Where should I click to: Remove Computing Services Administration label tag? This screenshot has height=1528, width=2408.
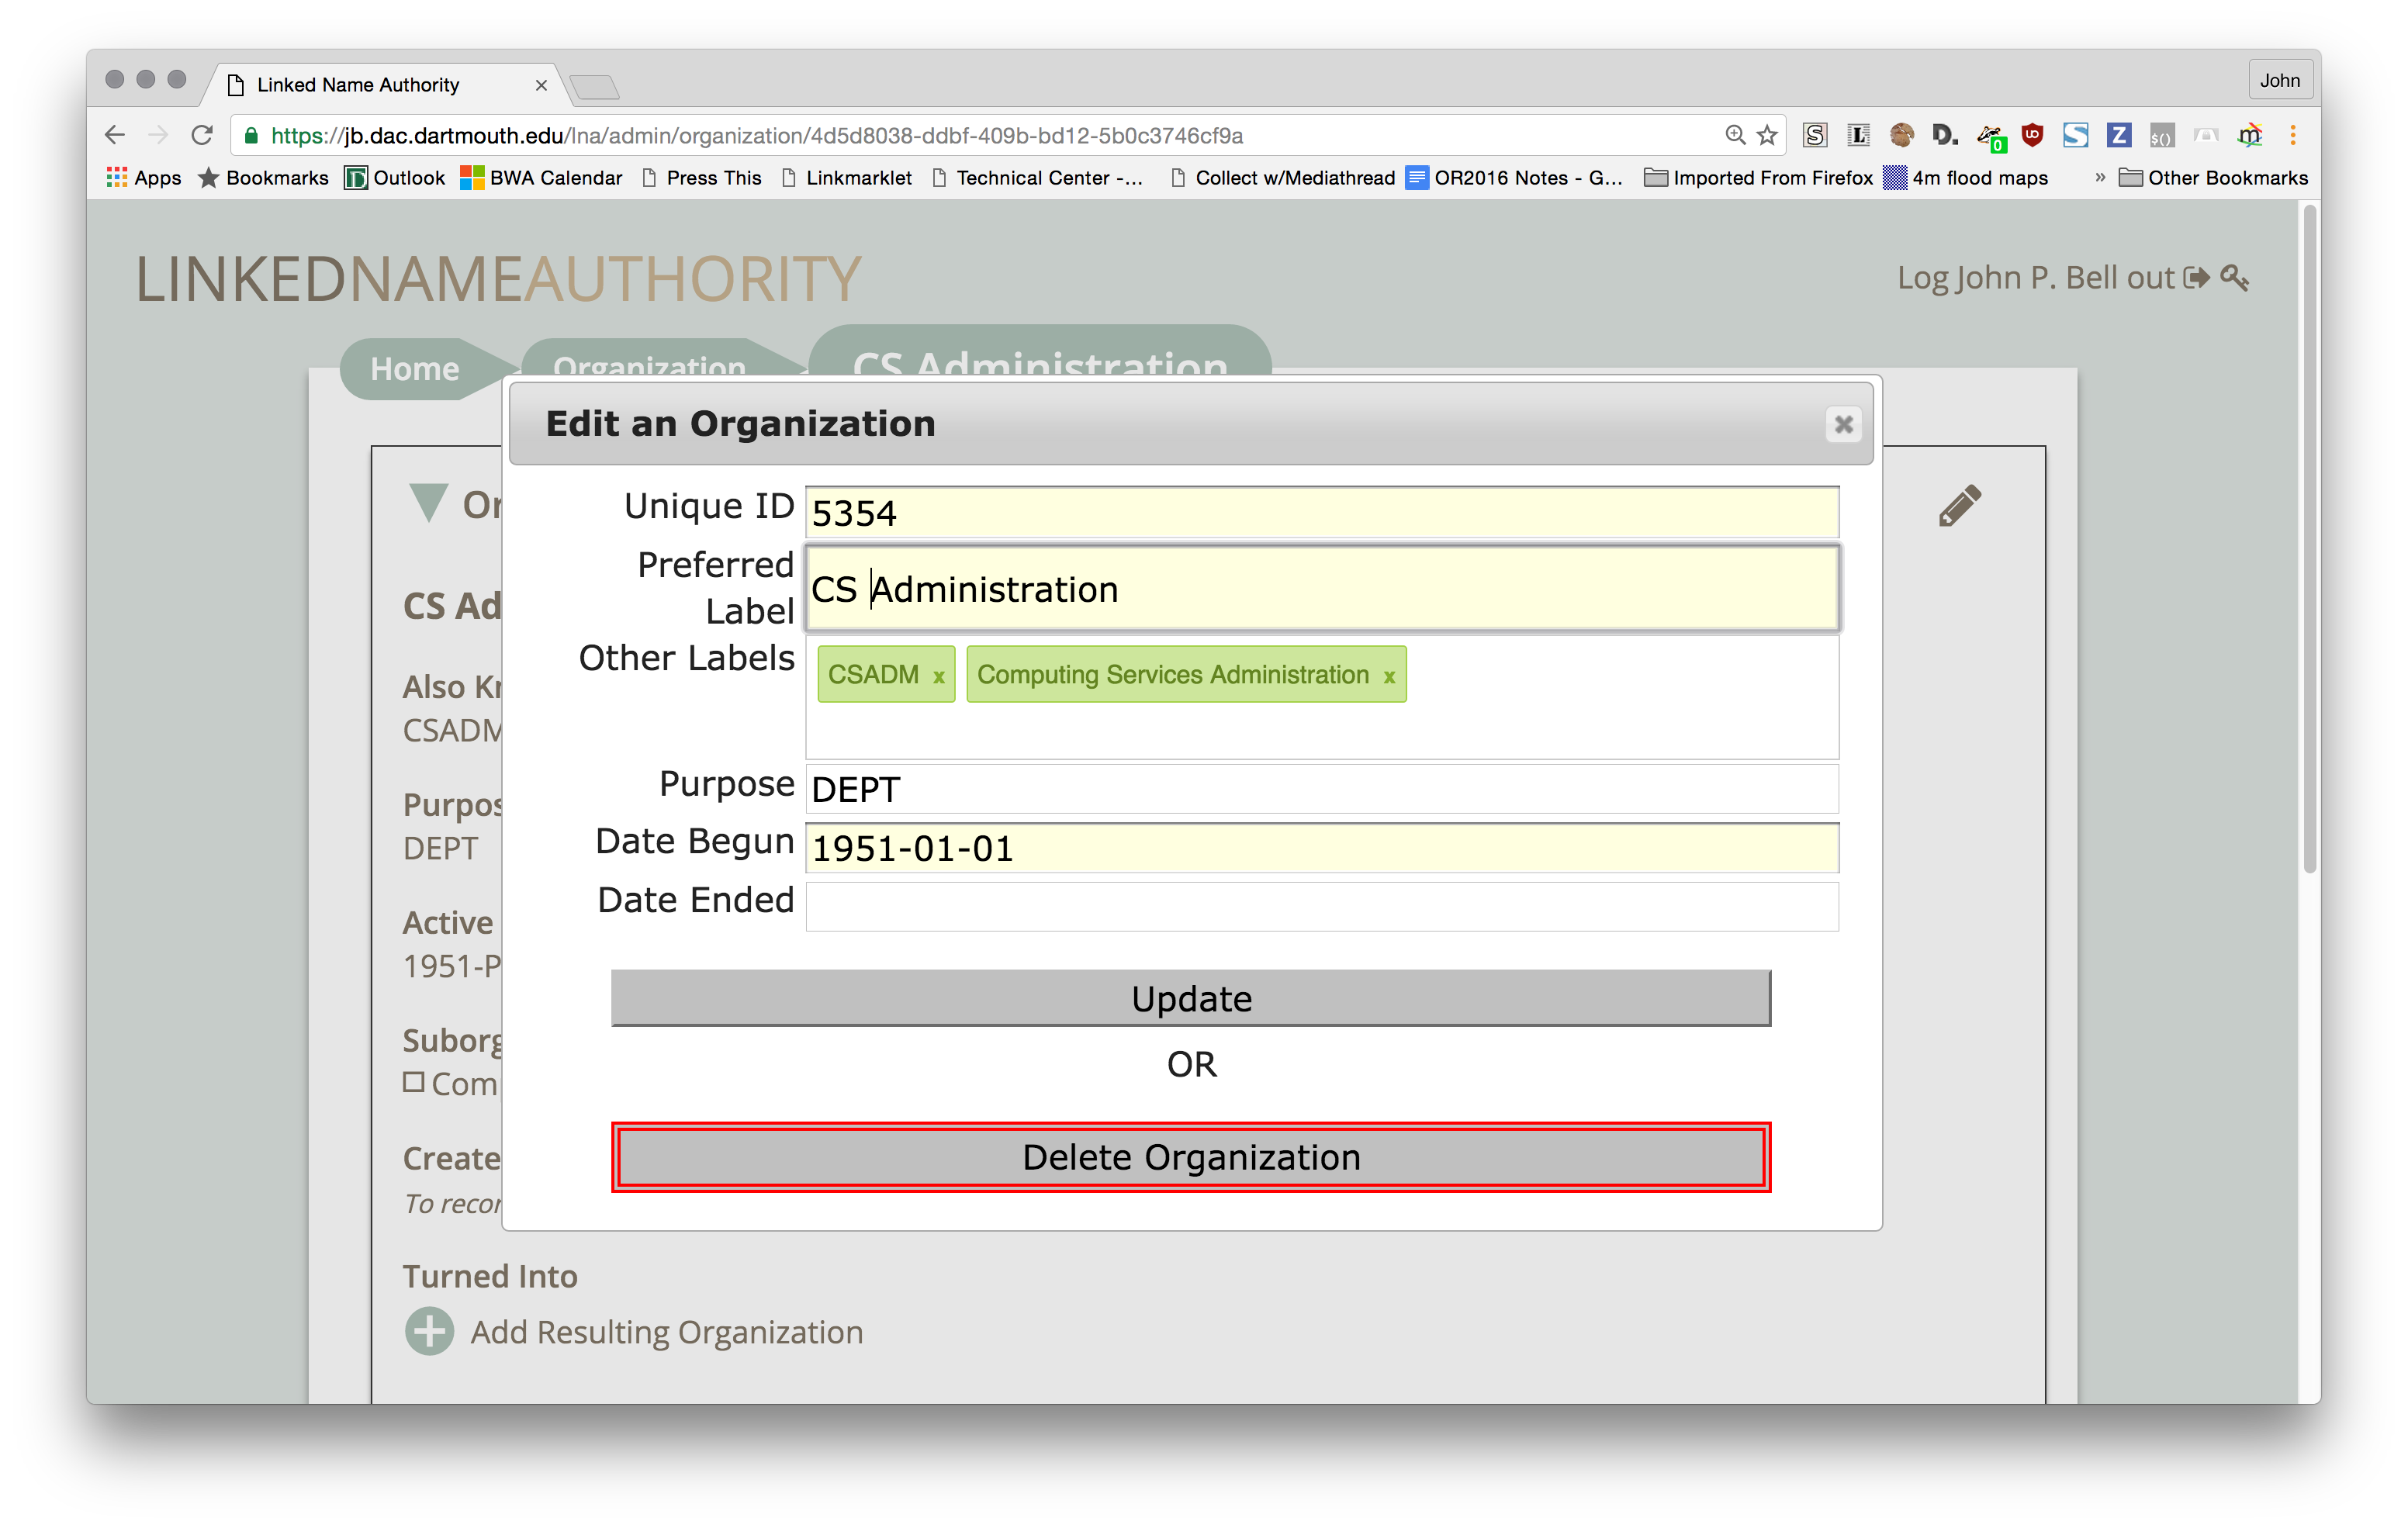[1389, 677]
